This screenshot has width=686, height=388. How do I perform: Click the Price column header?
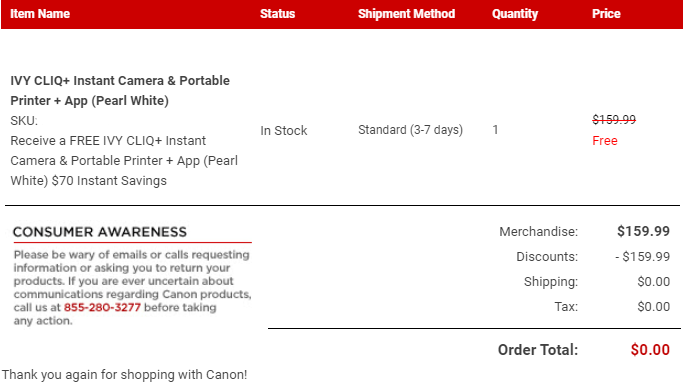click(606, 14)
